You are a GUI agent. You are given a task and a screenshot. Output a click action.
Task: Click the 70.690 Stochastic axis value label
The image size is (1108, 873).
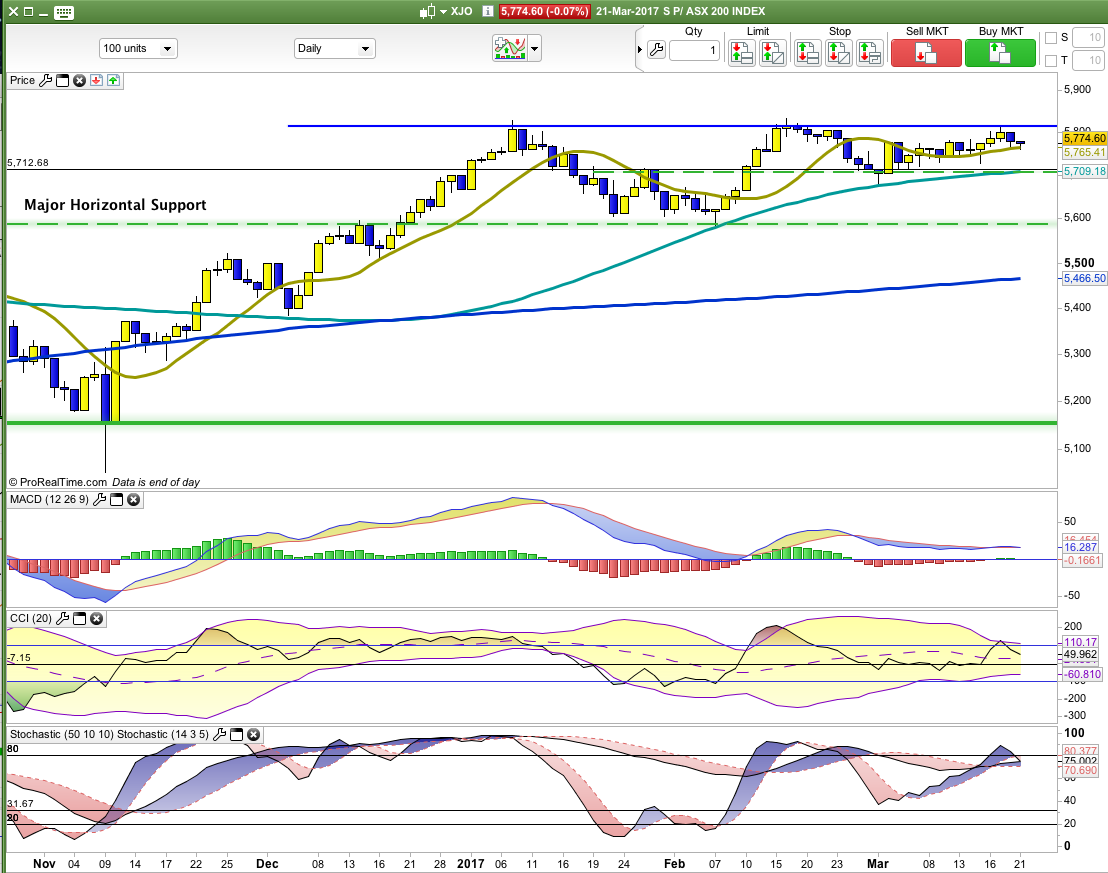1081,771
